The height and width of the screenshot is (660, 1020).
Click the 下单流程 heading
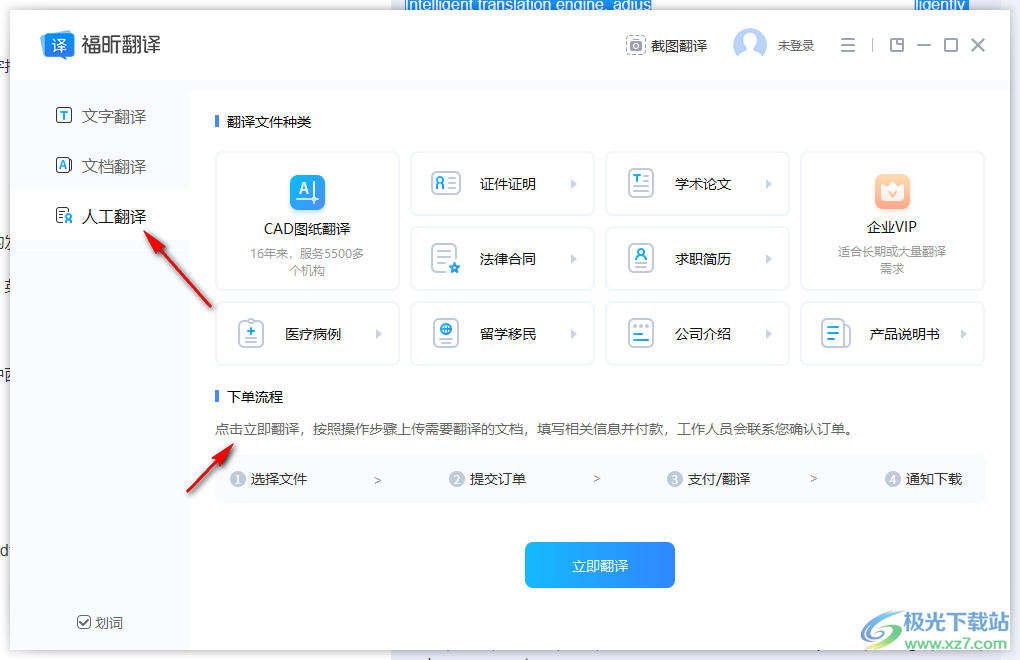tap(255, 397)
